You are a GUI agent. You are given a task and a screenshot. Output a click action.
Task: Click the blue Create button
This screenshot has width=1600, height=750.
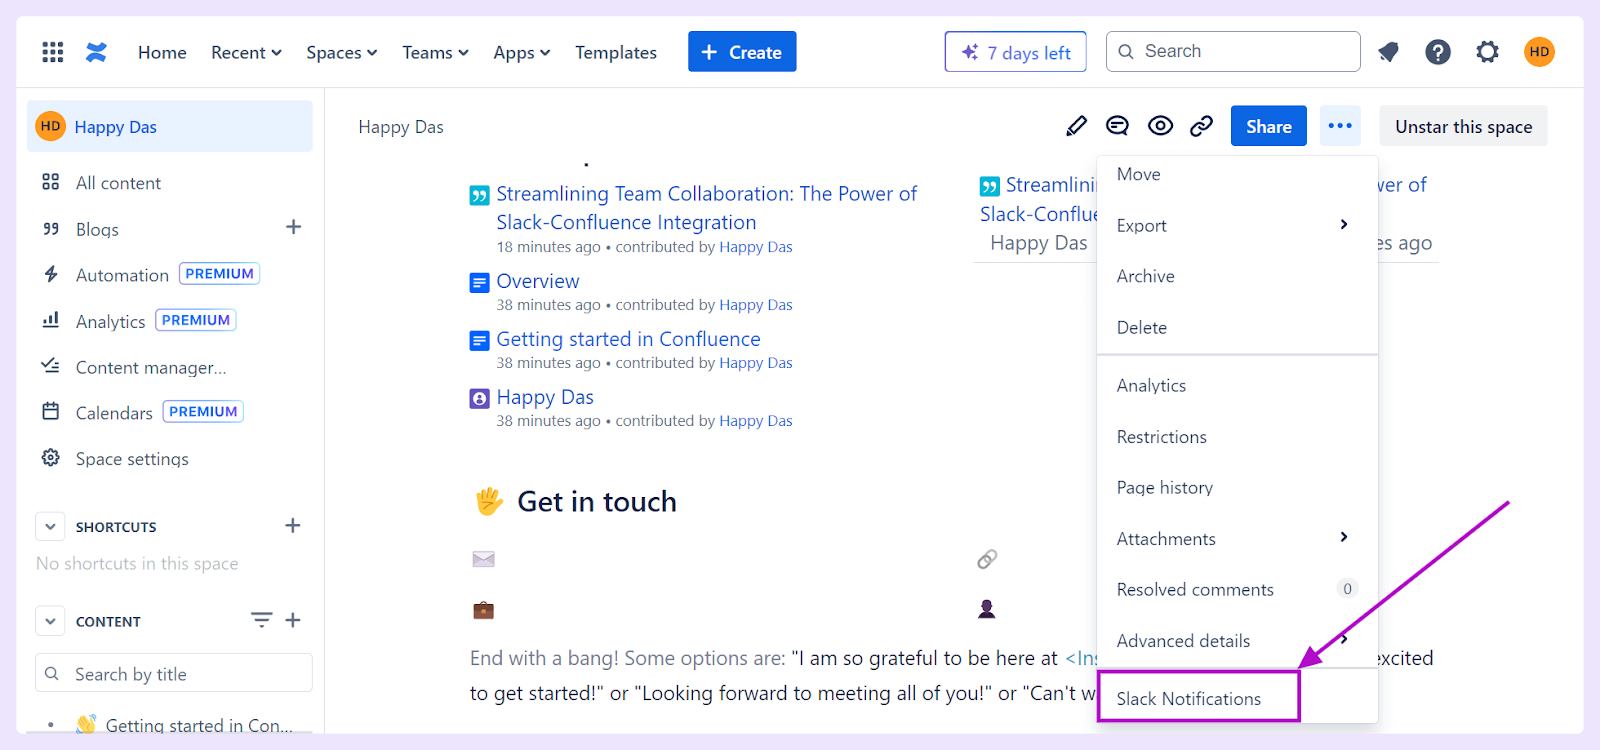pos(742,52)
